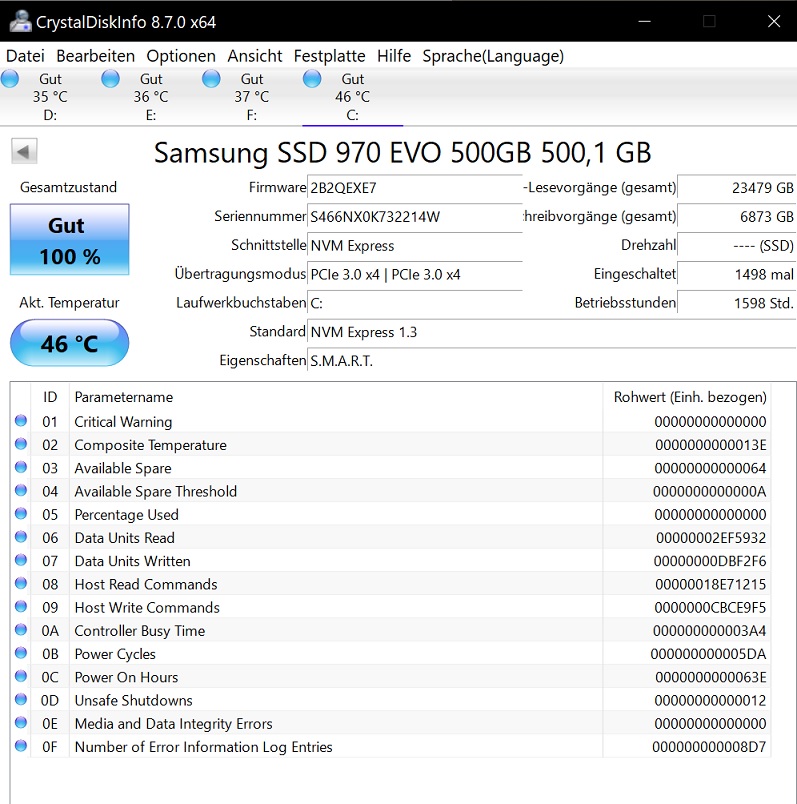The height and width of the screenshot is (804, 797).
Task: Select the Percentage Used parameter row
Action: (391, 514)
